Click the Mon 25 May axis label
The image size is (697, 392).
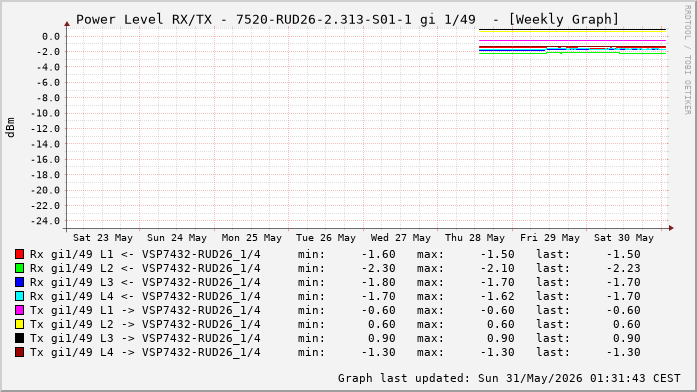(x=252, y=238)
